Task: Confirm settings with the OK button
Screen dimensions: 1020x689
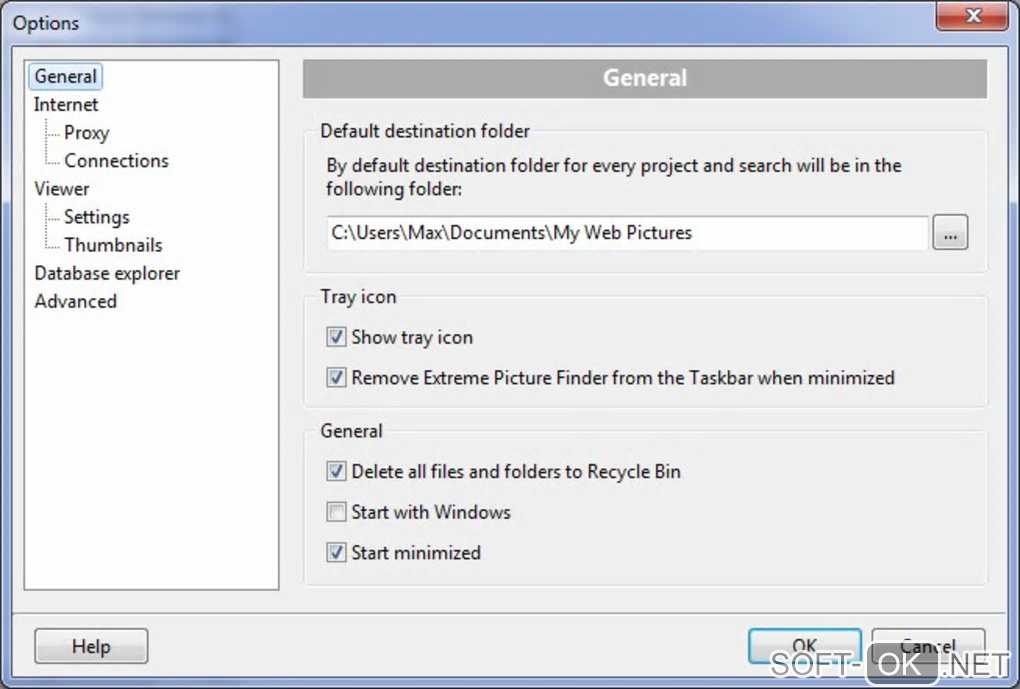Action: (x=805, y=644)
